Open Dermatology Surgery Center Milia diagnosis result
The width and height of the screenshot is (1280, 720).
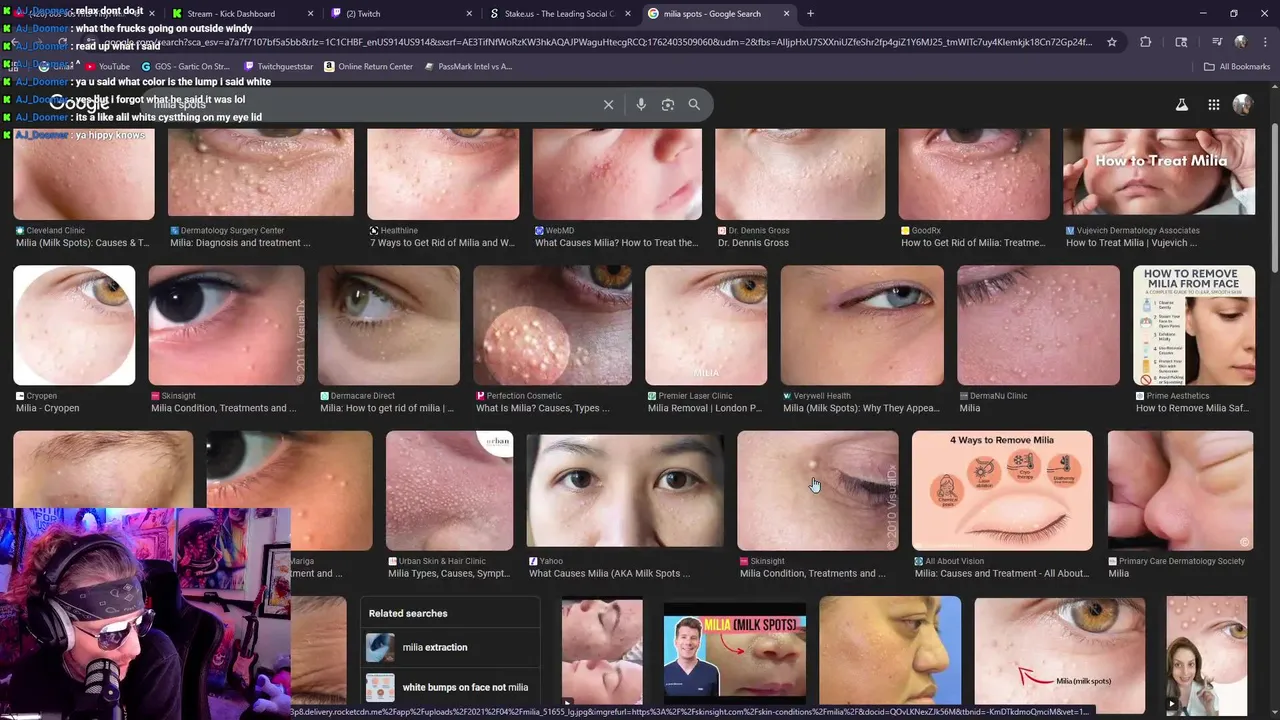[240, 243]
